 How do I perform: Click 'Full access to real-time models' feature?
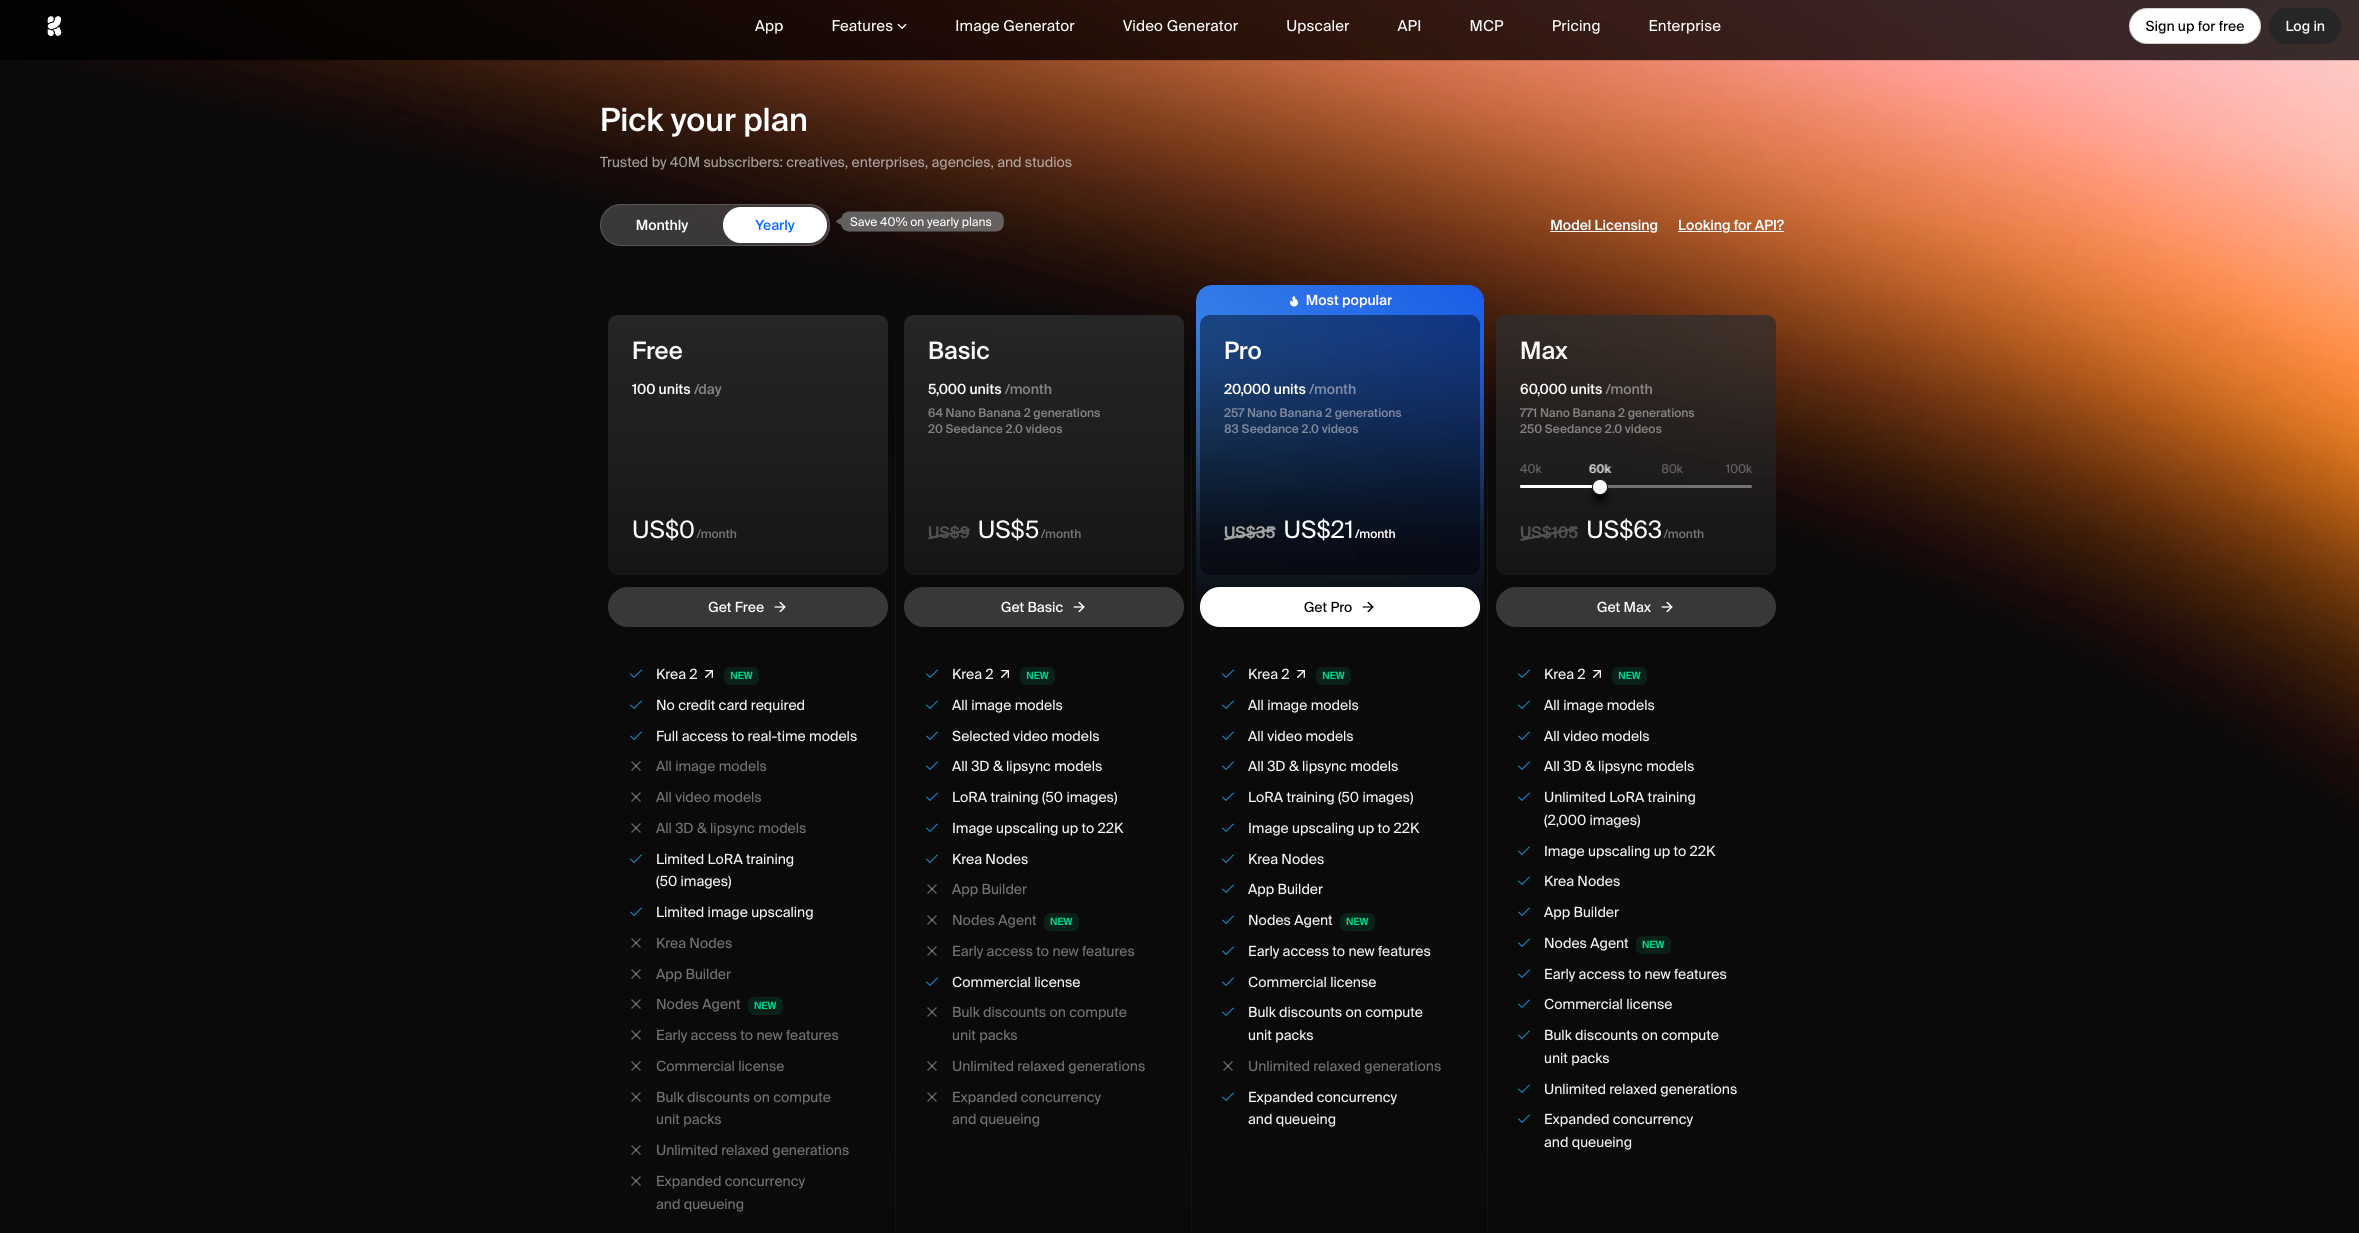coord(756,736)
